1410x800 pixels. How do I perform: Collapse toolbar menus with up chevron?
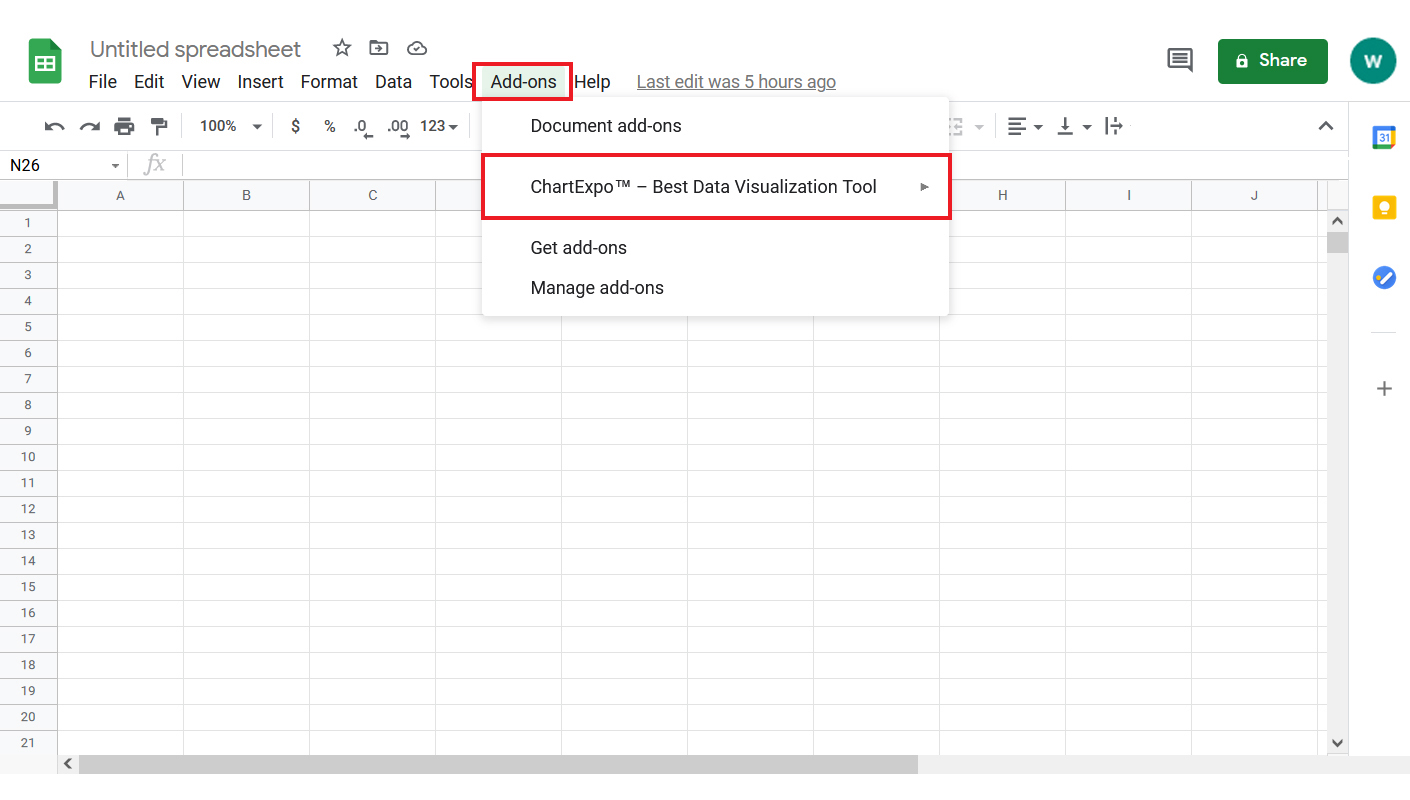[1326, 126]
